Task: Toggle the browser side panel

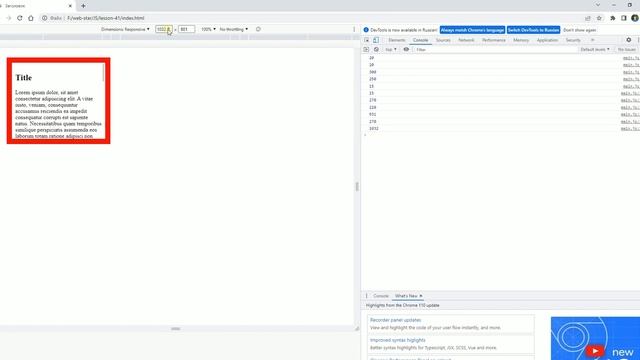Action: tap(624, 18)
